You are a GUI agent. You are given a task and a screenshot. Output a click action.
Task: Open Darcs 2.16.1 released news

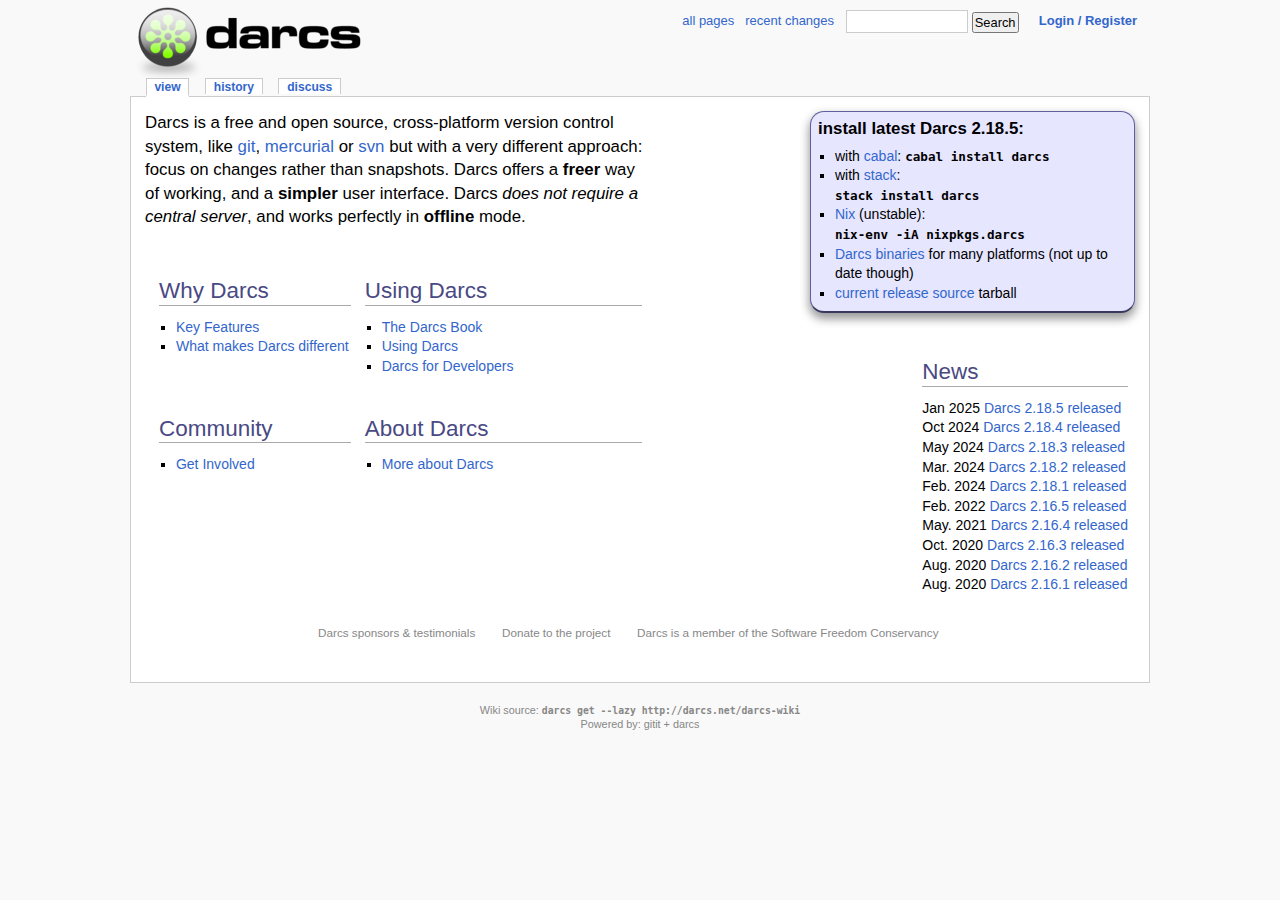point(1059,584)
